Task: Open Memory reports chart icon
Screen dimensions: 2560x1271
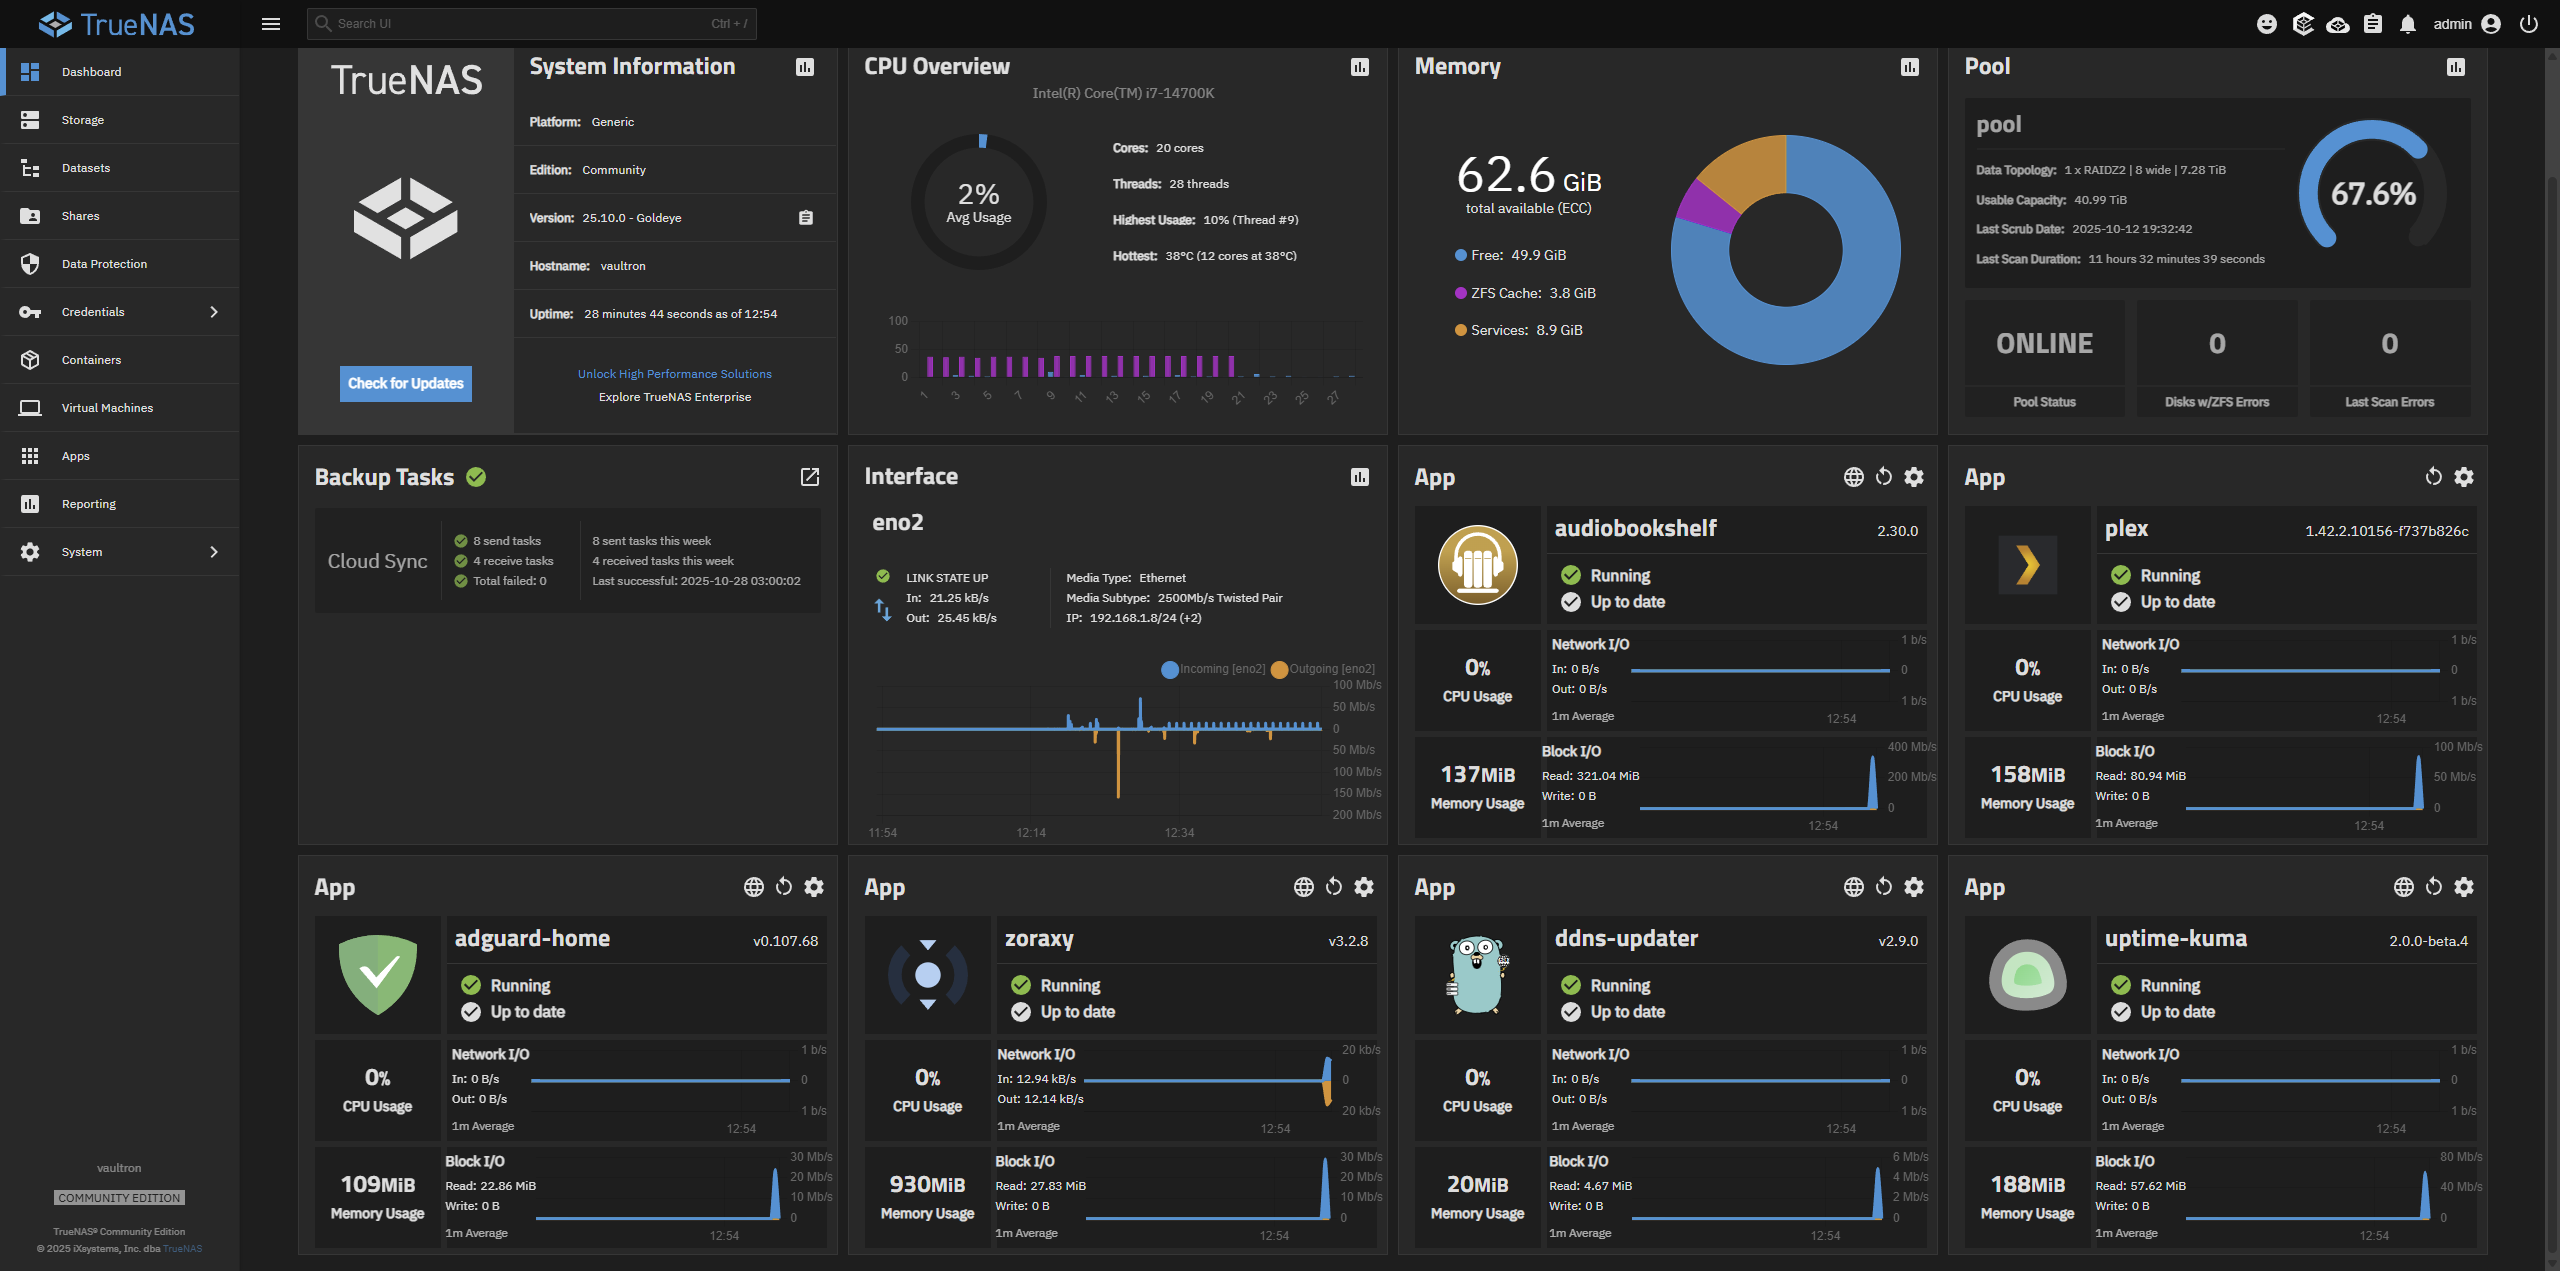Action: tap(1910, 67)
